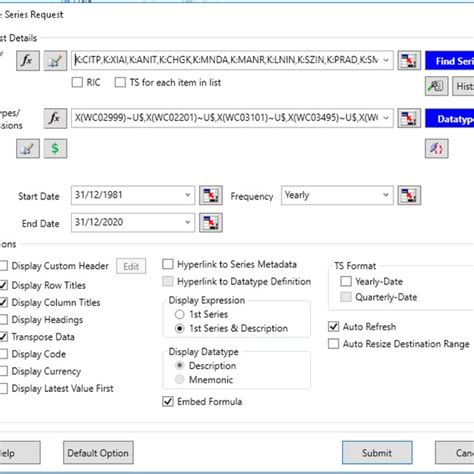Pick Start Date cell range icon
Screen dimensions: 474x474
[211, 195]
